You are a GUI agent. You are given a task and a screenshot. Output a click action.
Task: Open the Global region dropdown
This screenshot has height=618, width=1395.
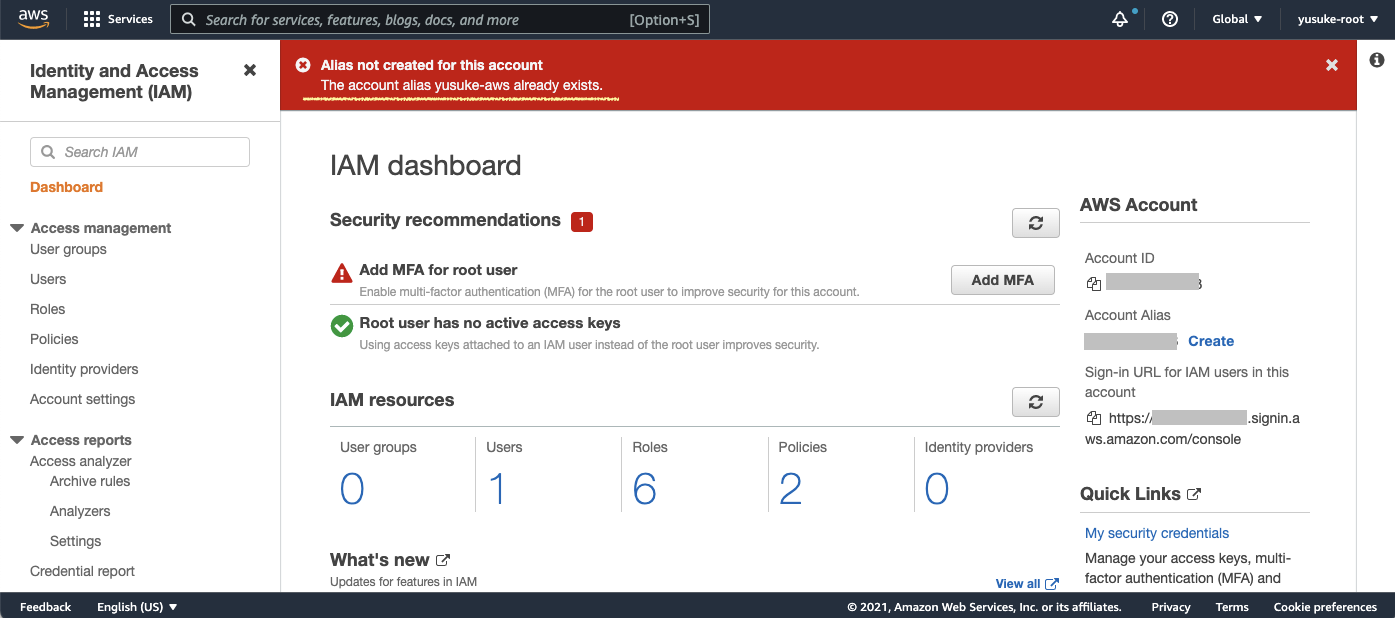[1237, 19]
